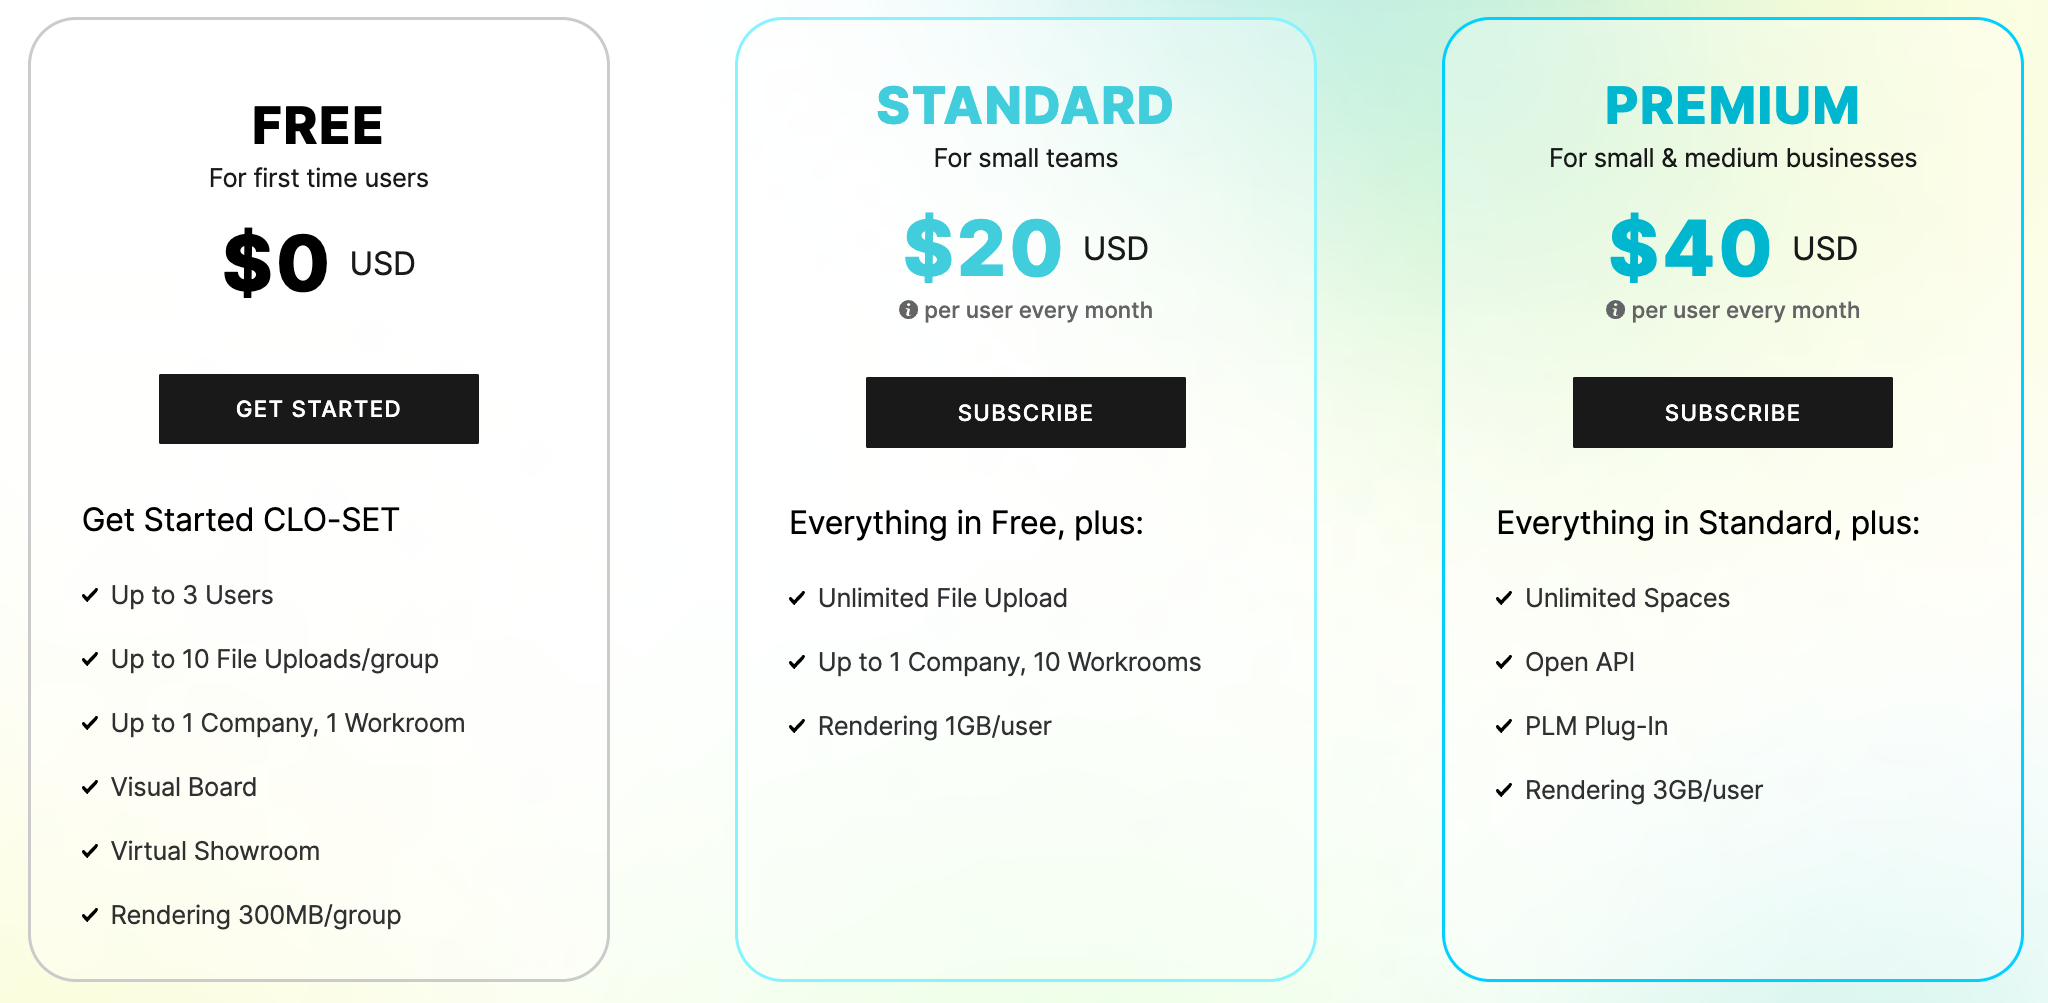Click the STANDARD plan heading

click(1025, 106)
